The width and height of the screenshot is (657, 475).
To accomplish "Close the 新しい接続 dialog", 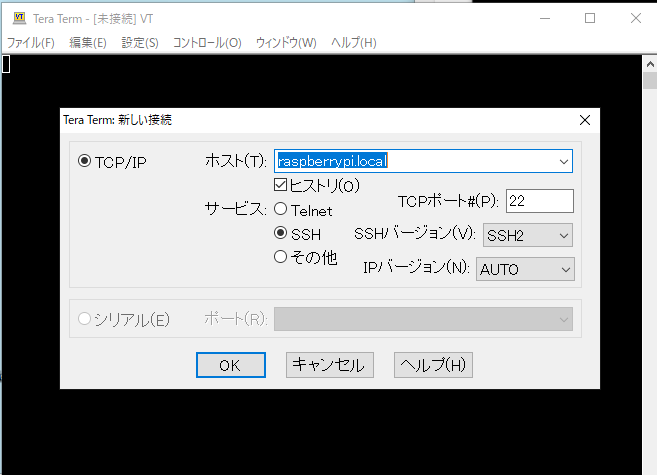I will coord(585,120).
